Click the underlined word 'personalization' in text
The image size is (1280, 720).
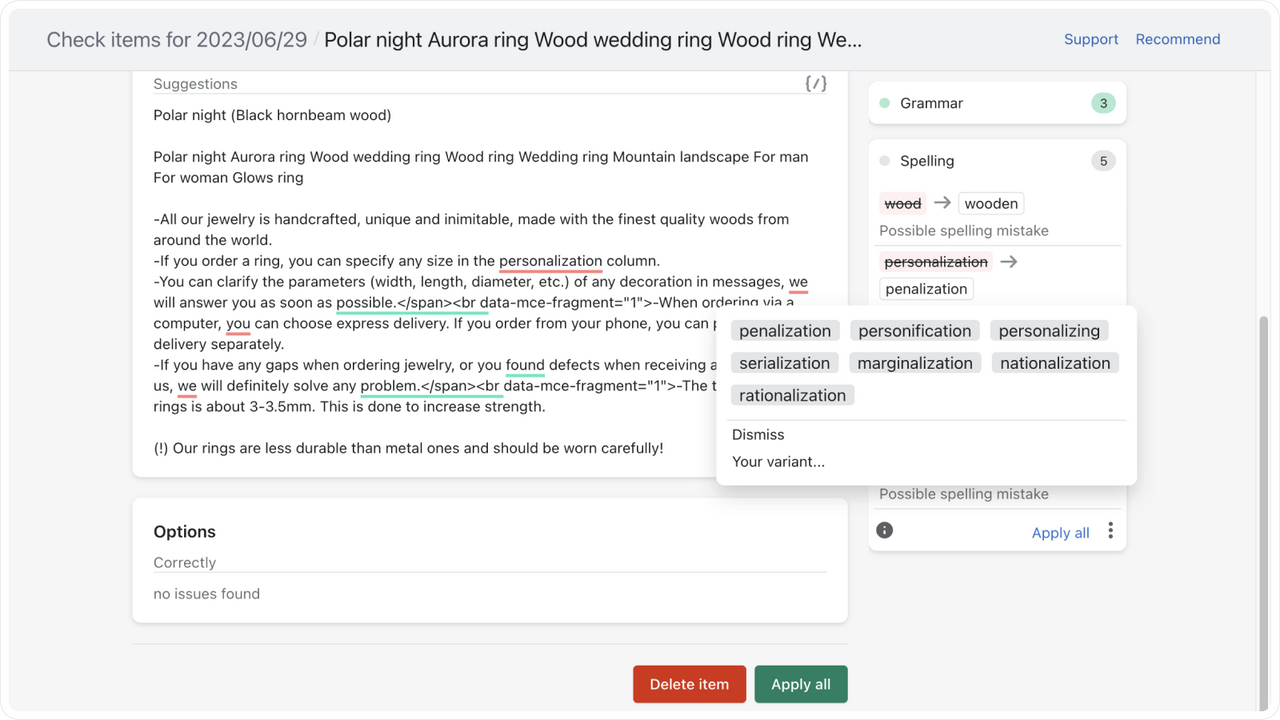click(x=551, y=261)
